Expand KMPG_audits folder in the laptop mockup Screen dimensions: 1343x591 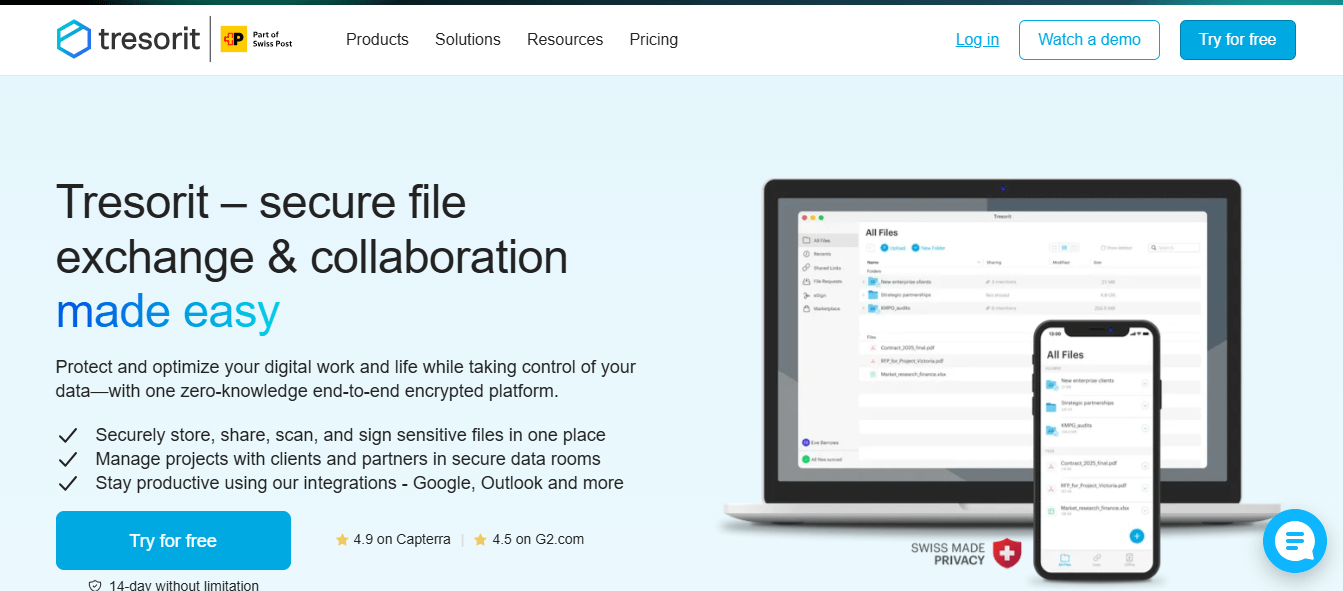(863, 308)
